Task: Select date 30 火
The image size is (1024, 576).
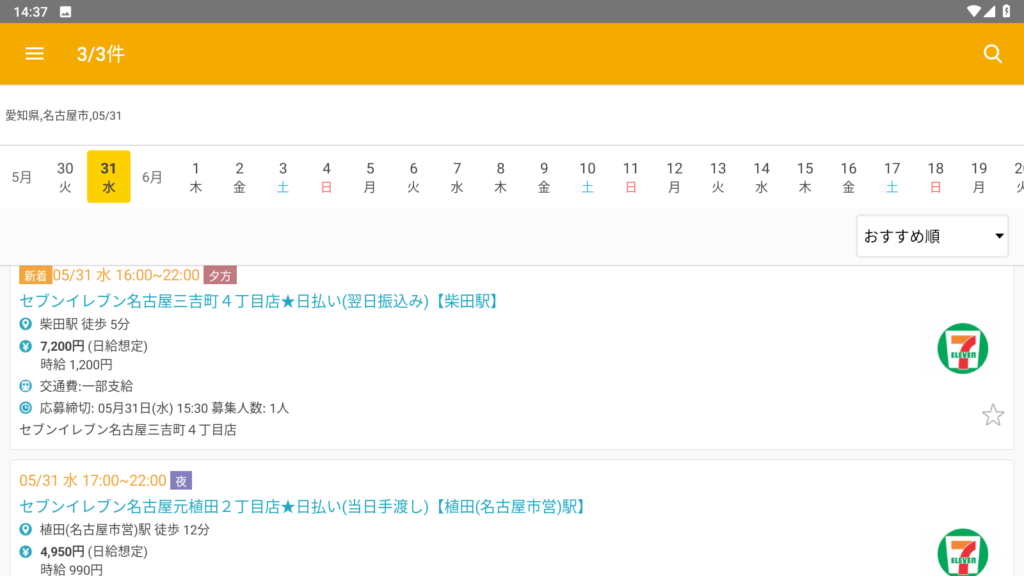Action: 65,177
